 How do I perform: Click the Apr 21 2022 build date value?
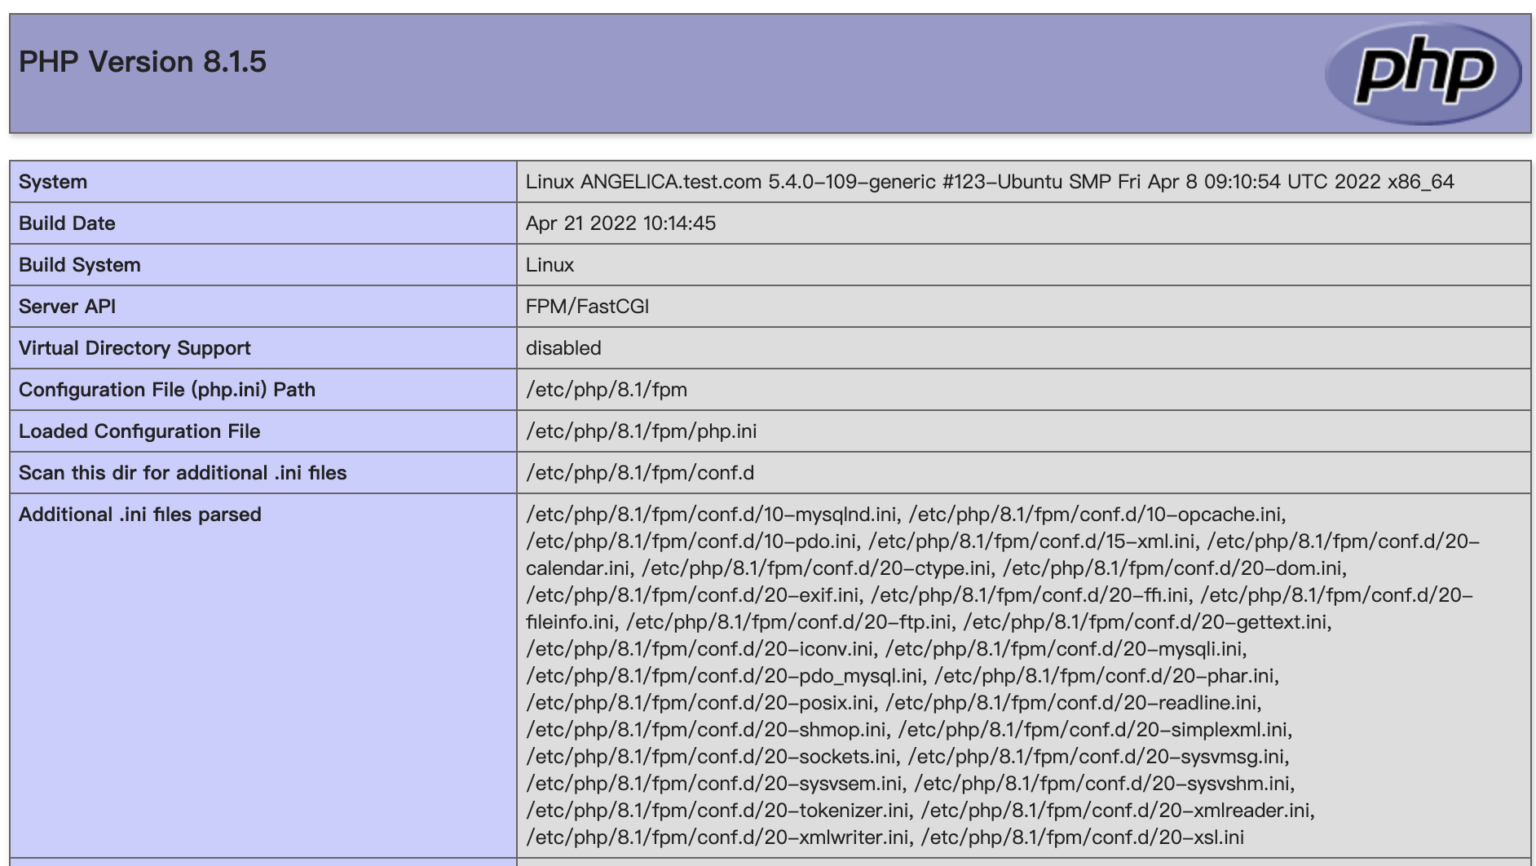coord(620,223)
